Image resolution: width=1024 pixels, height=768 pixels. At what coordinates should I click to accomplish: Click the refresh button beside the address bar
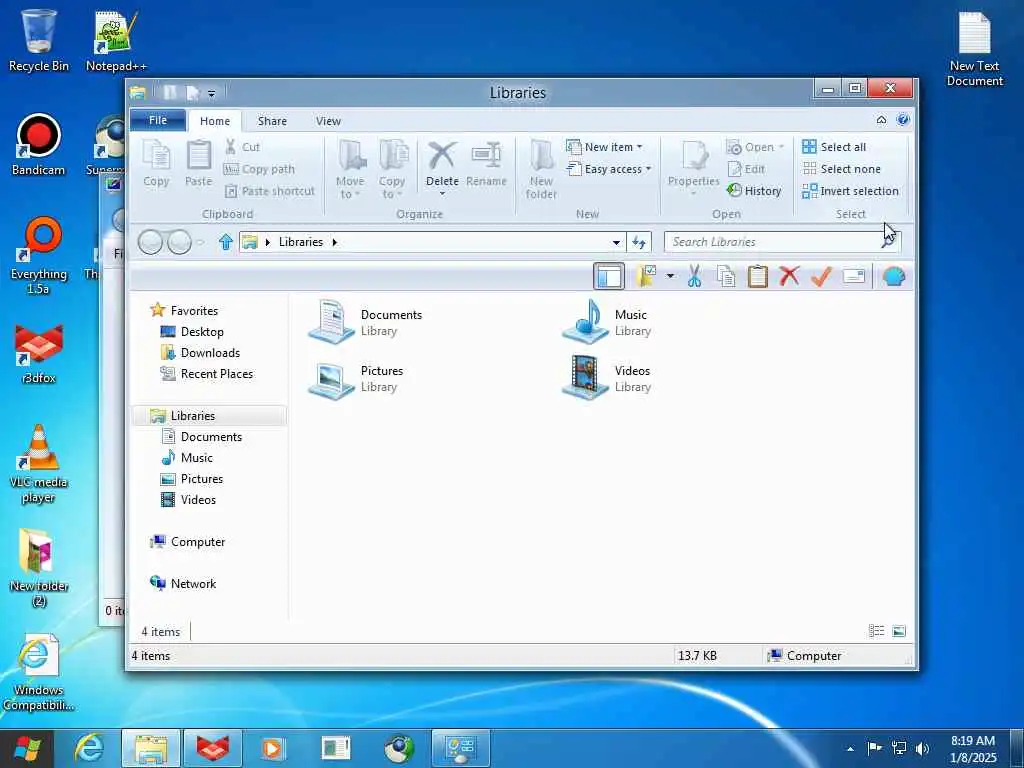(639, 242)
